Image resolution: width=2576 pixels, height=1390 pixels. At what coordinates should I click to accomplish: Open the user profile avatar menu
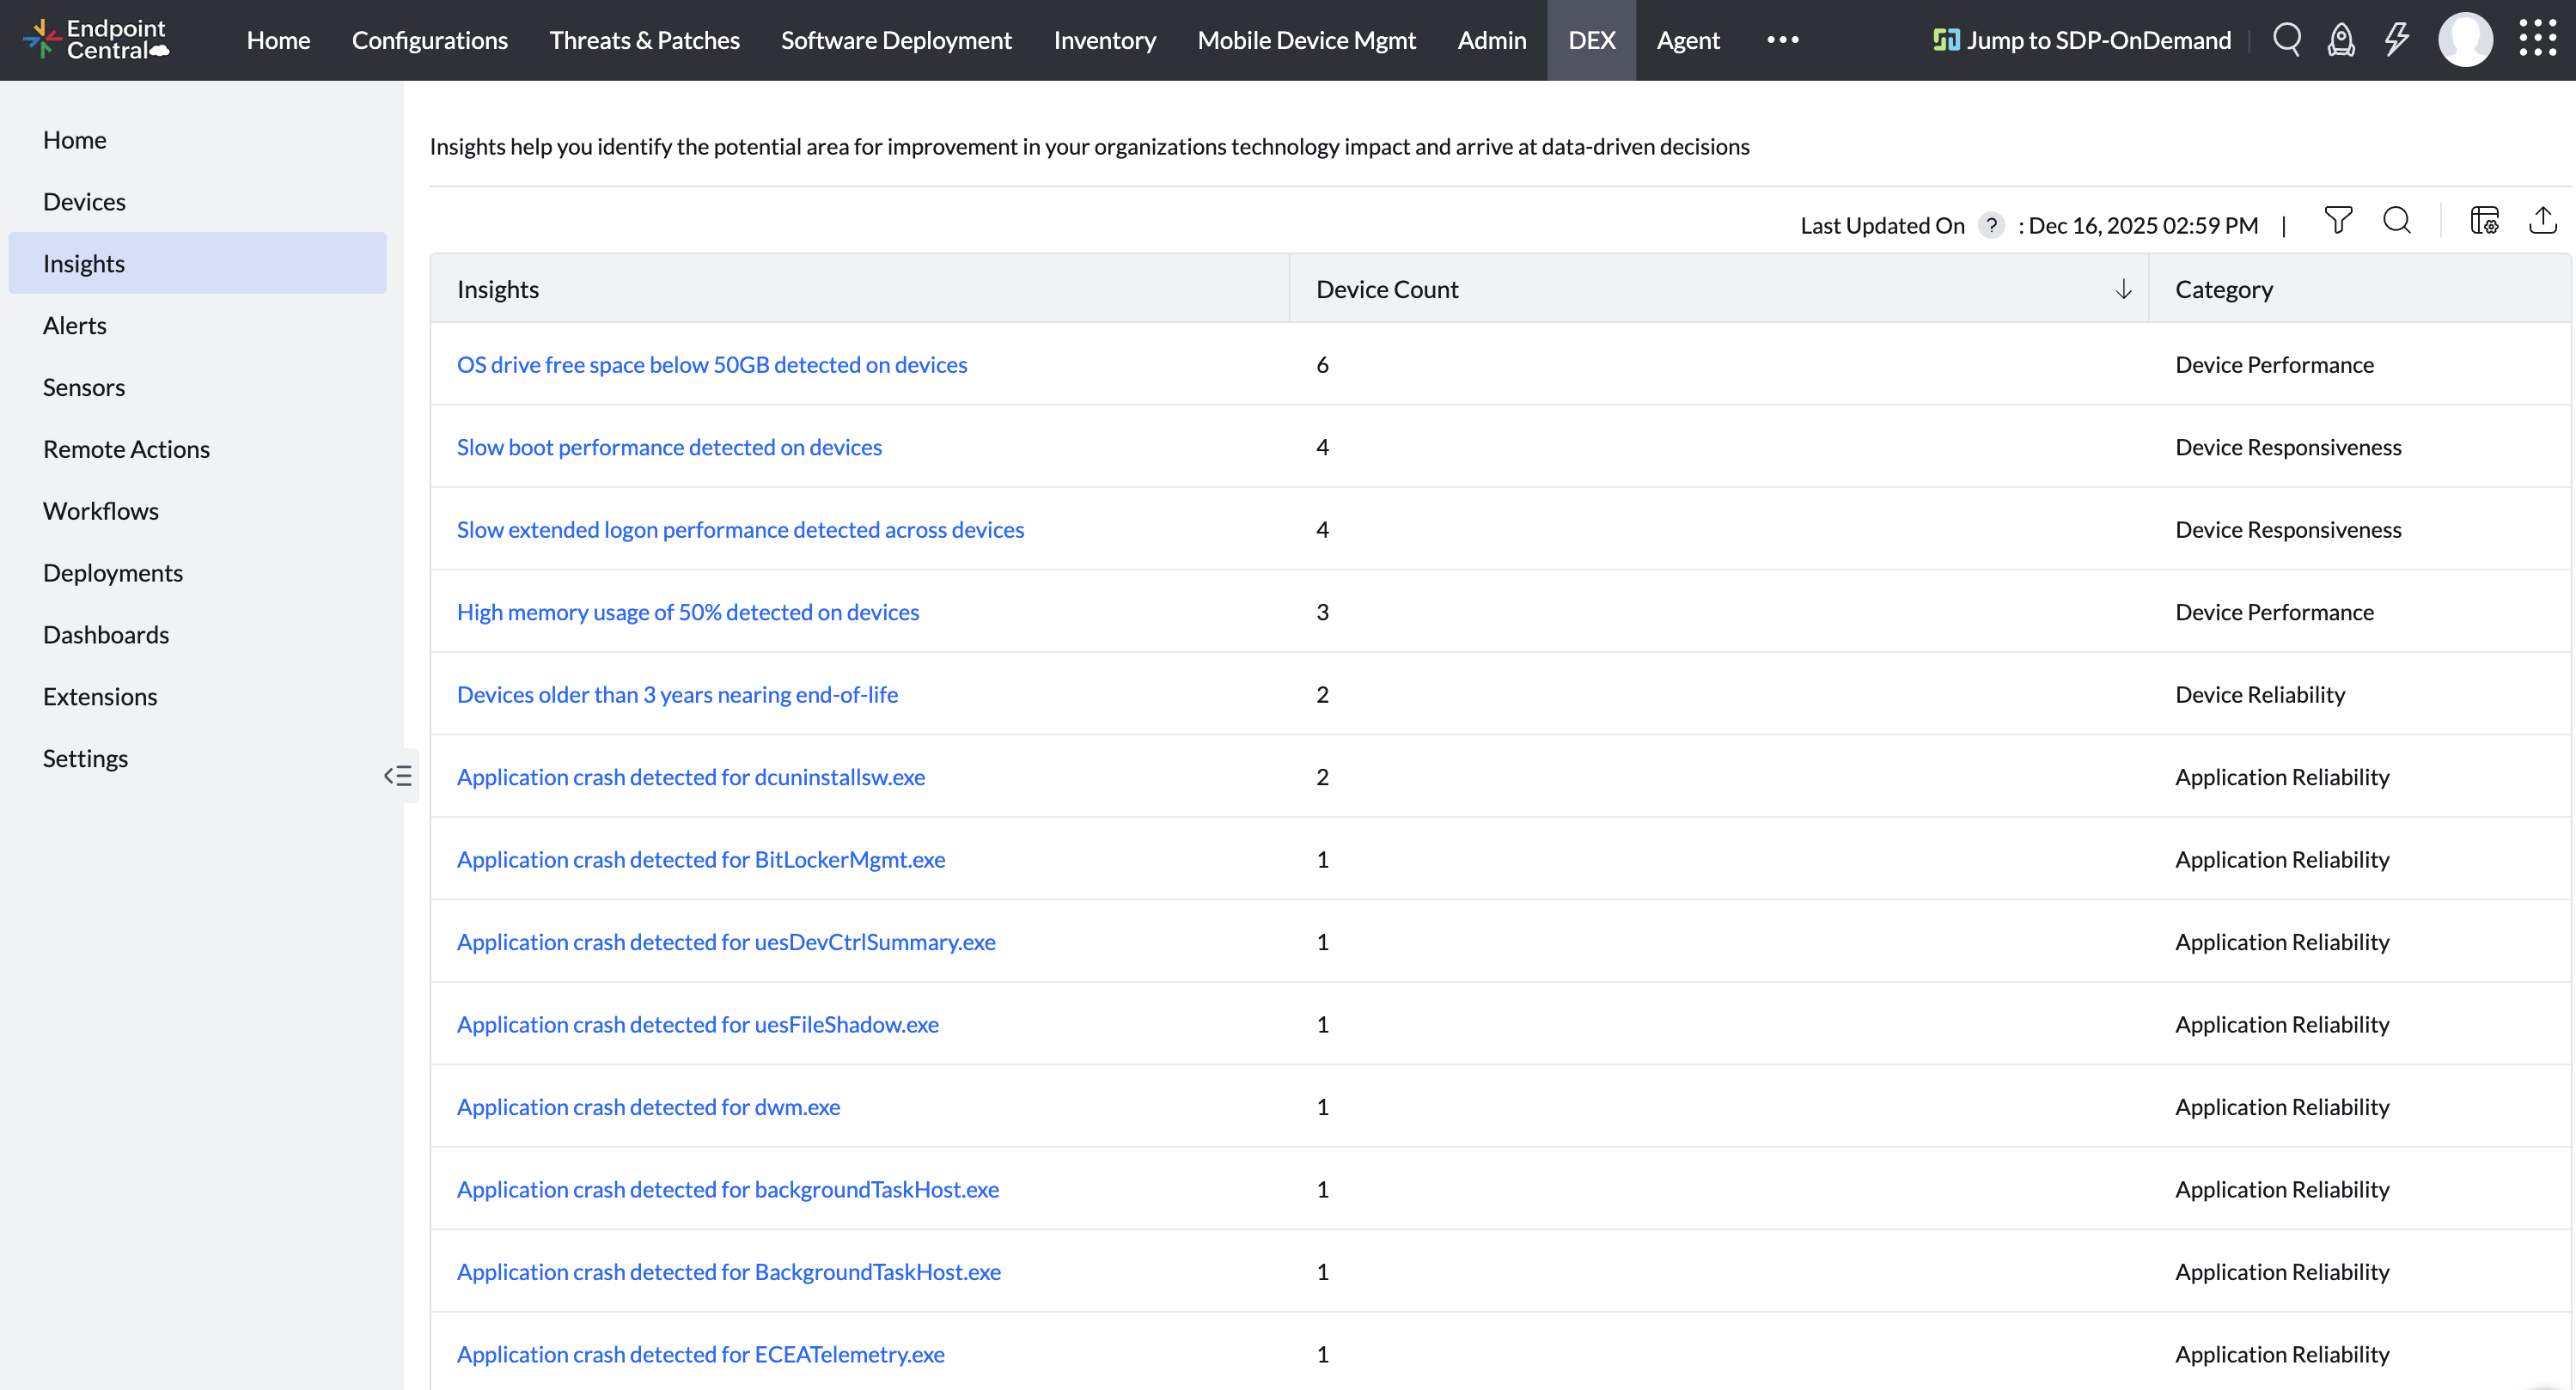[2465, 40]
